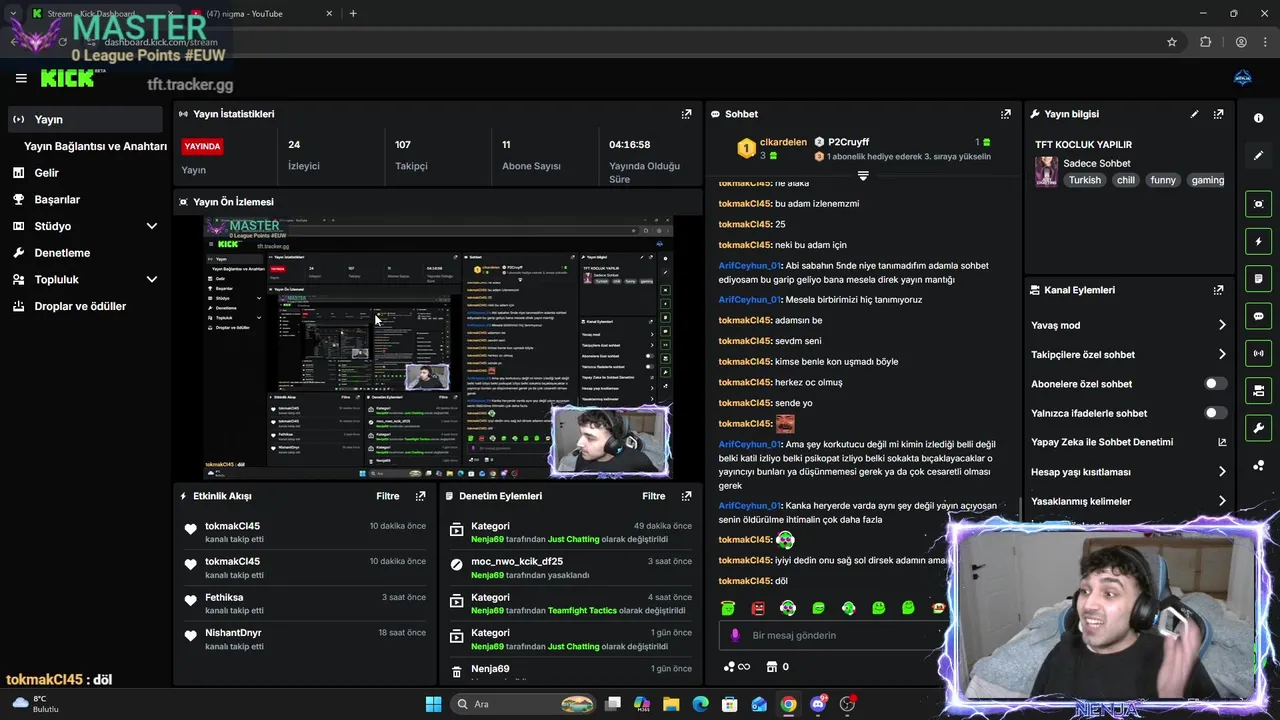Bookmark this page with star icon

pos(1172,42)
